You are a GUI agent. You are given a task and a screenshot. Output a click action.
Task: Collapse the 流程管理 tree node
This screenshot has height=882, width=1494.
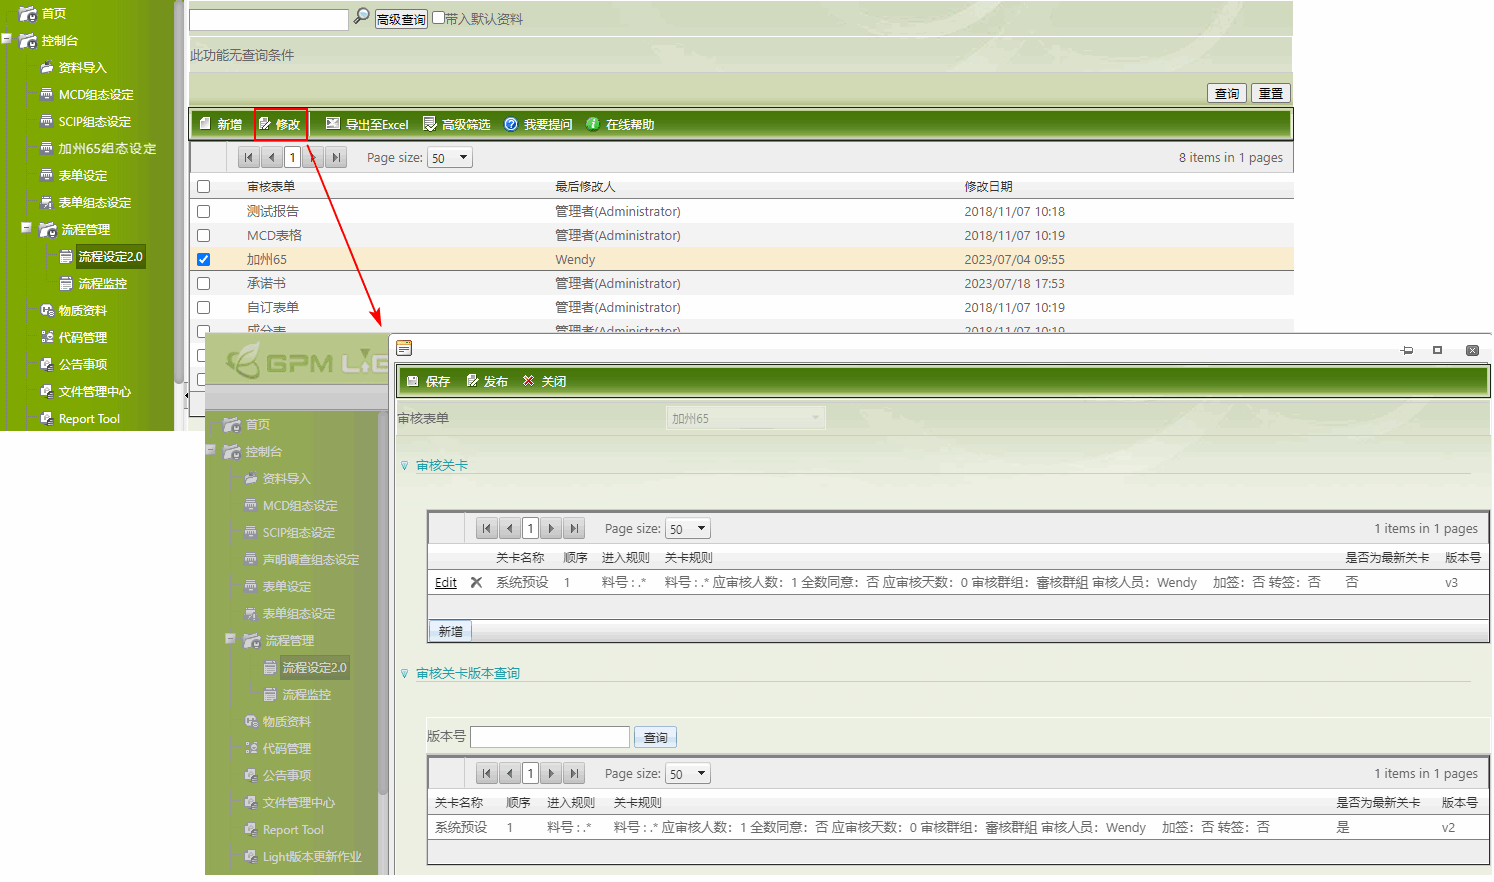pyautogui.click(x=27, y=228)
